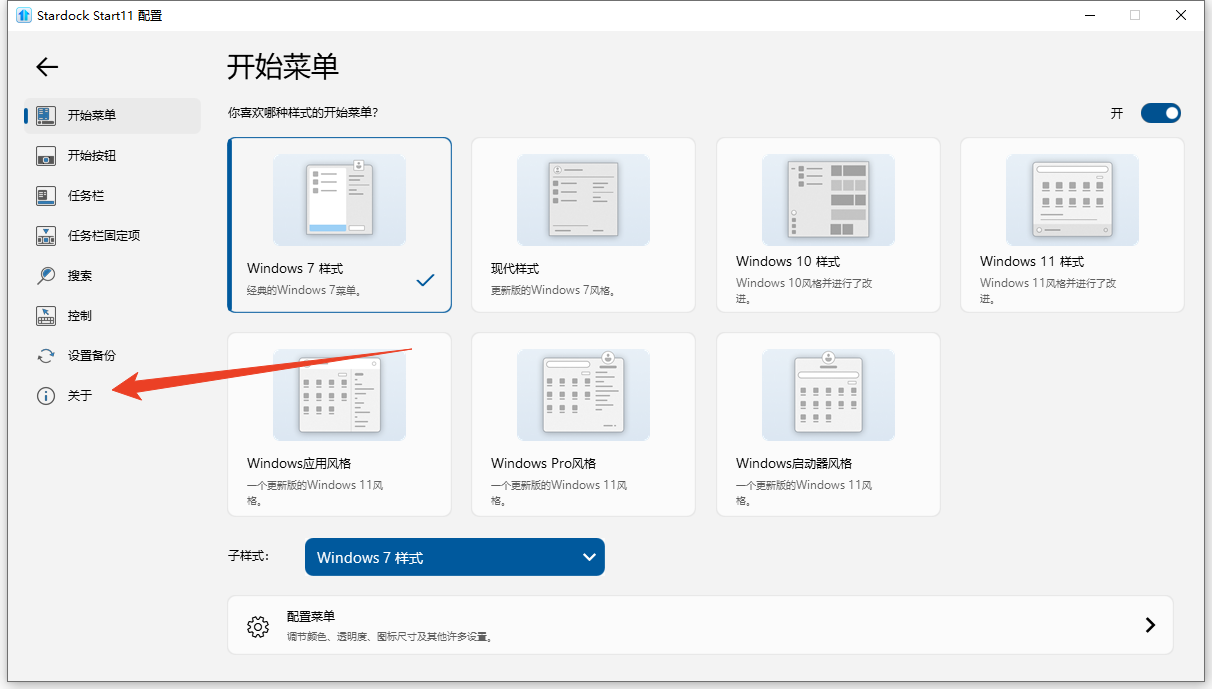Click the back arrow button
This screenshot has height=689, width=1212.
(46, 67)
